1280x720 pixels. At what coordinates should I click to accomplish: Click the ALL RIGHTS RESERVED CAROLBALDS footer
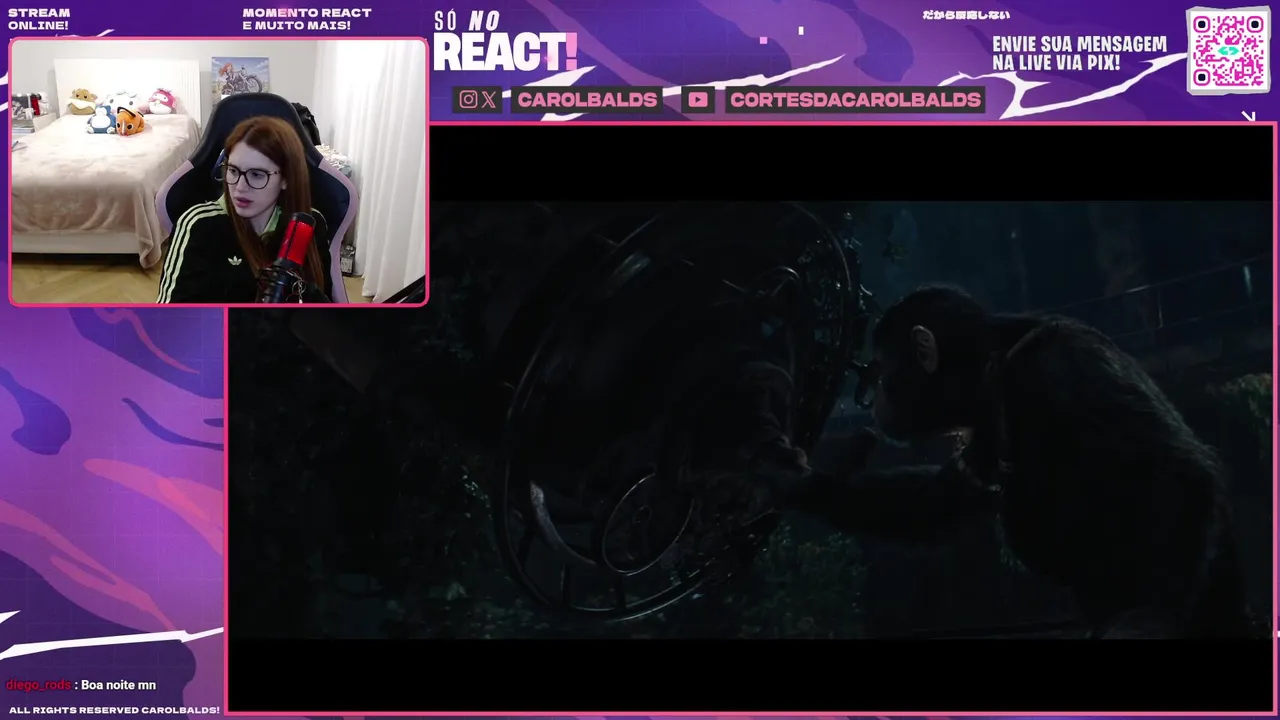tap(114, 710)
